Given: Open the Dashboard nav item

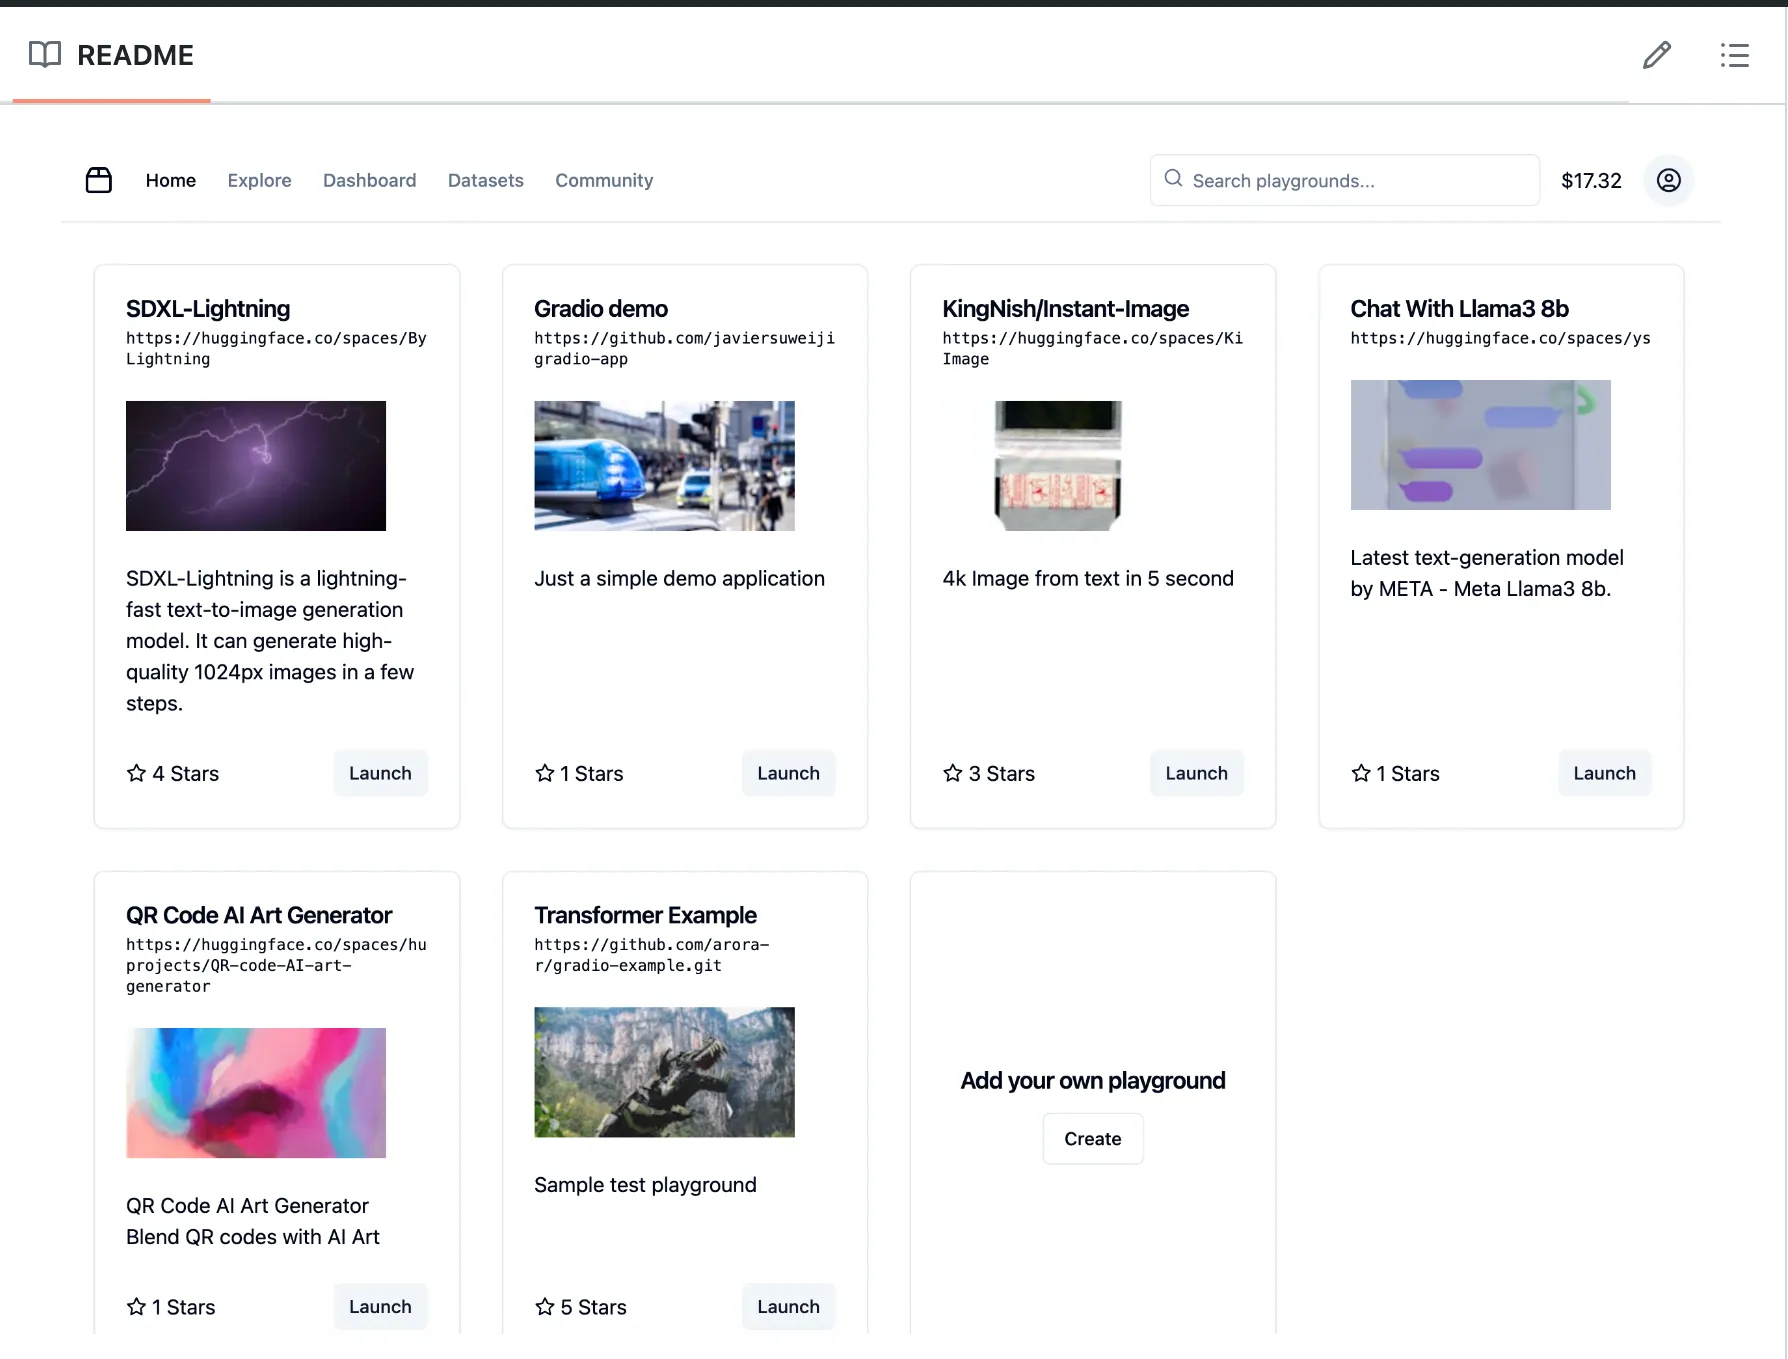Looking at the screenshot, I should (369, 180).
